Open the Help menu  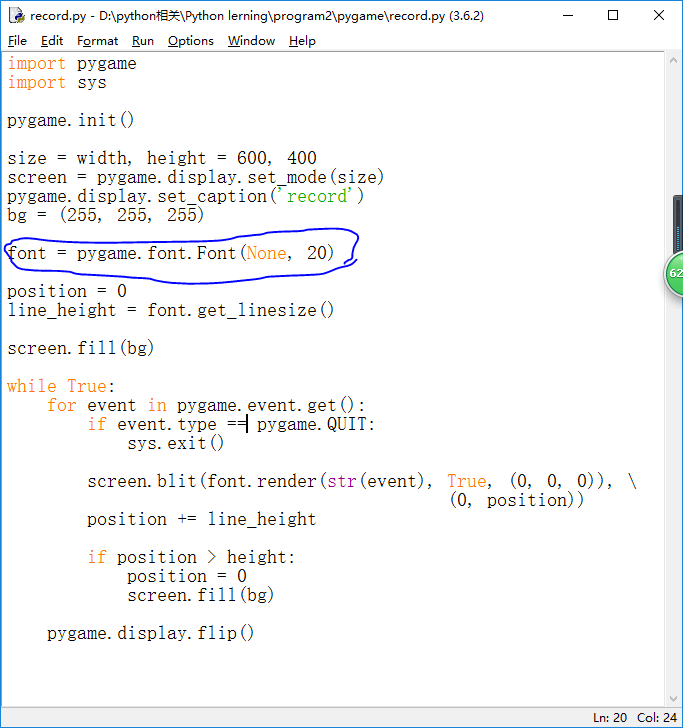pyautogui.click(x=302, y=41)
